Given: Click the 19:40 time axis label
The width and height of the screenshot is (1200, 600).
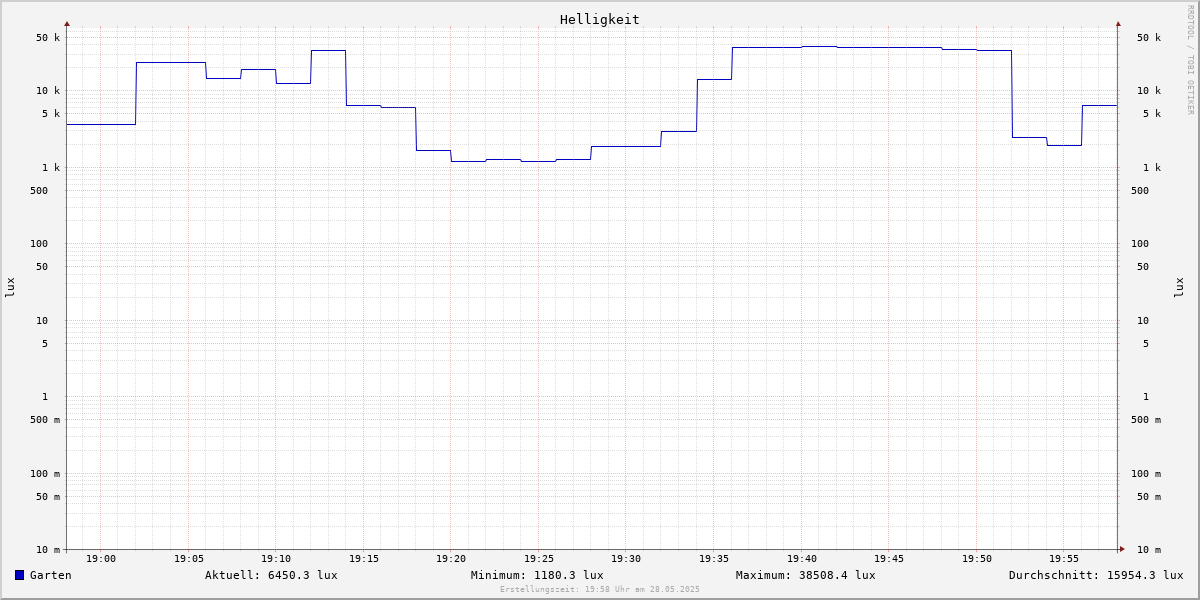Looking at the screenshot, I should tap(802, 559).
